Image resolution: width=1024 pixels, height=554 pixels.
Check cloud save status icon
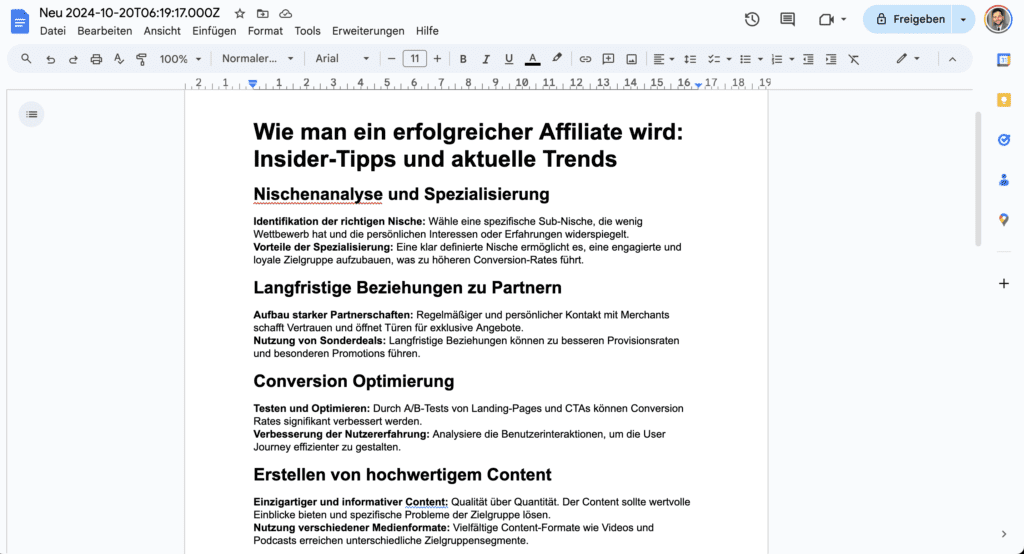285,13
